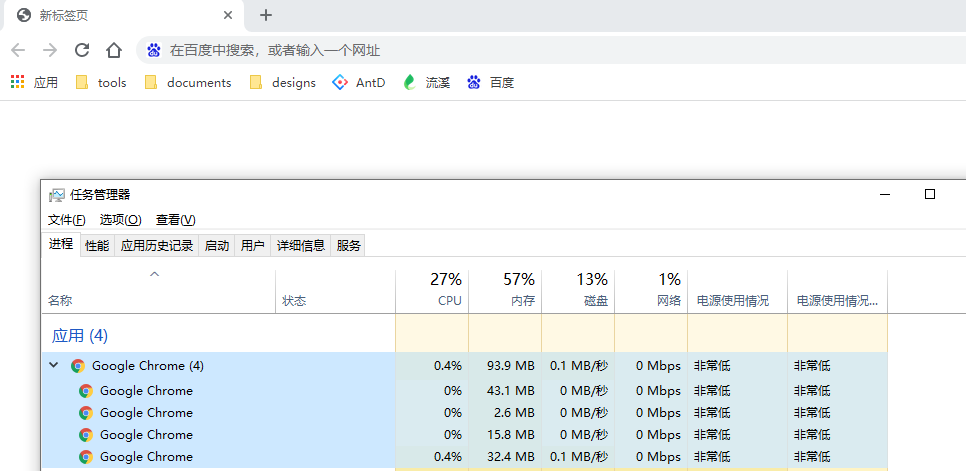The height and width of the screenshot is (471, 966).
Task: Open the 查看(V) menu
Action: click(x=176, y=220)
